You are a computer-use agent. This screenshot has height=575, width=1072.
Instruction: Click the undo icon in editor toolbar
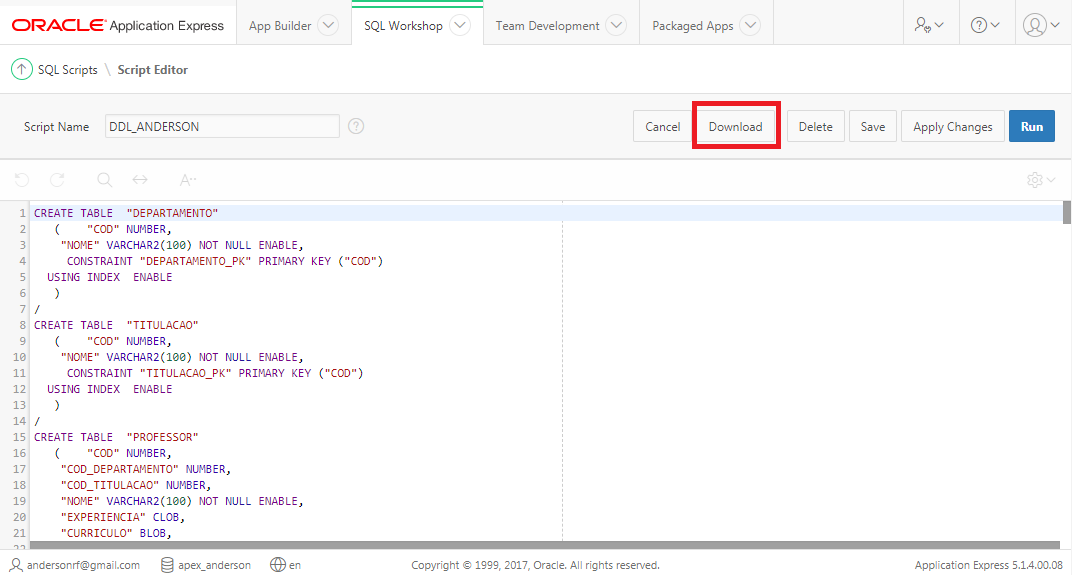click(22, 180)
